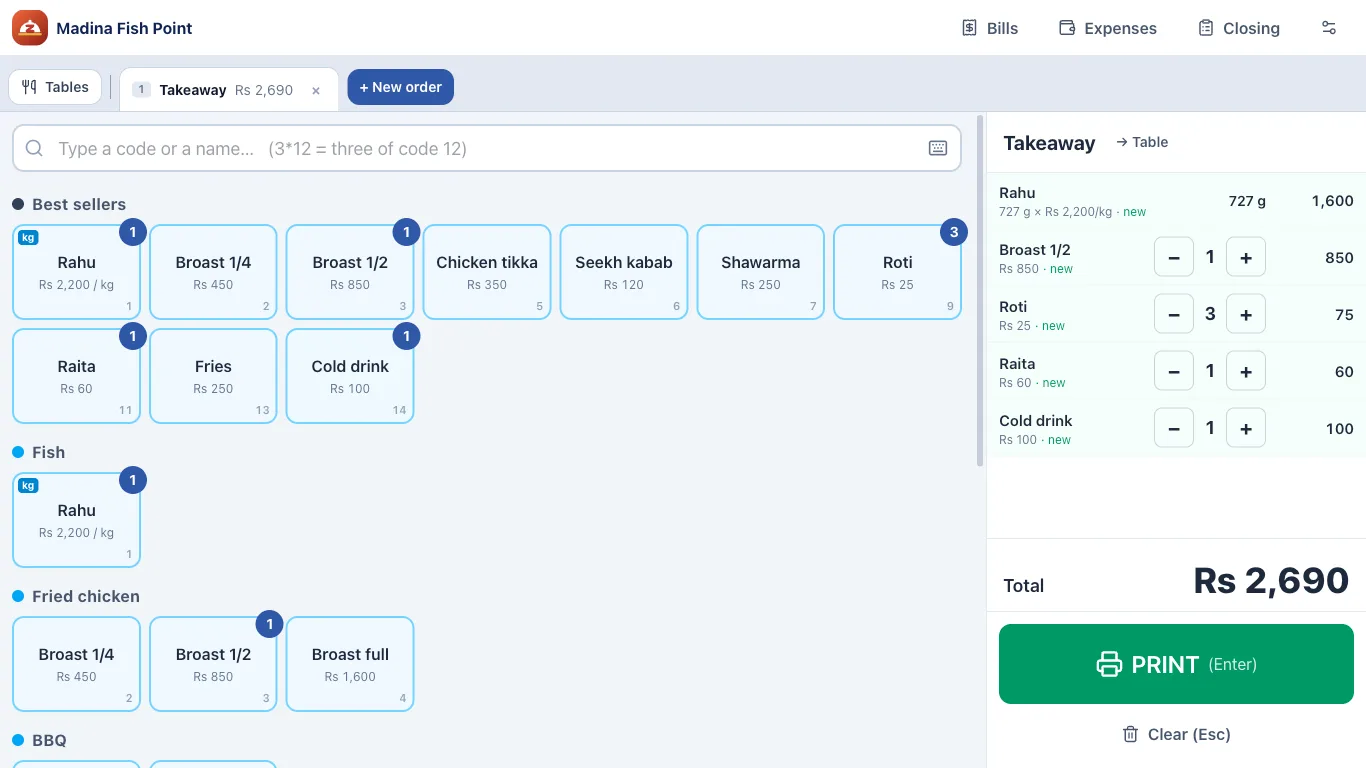Print the bill with PRINT button
The image size is (1366, 768).
[x=1176, y=664]
